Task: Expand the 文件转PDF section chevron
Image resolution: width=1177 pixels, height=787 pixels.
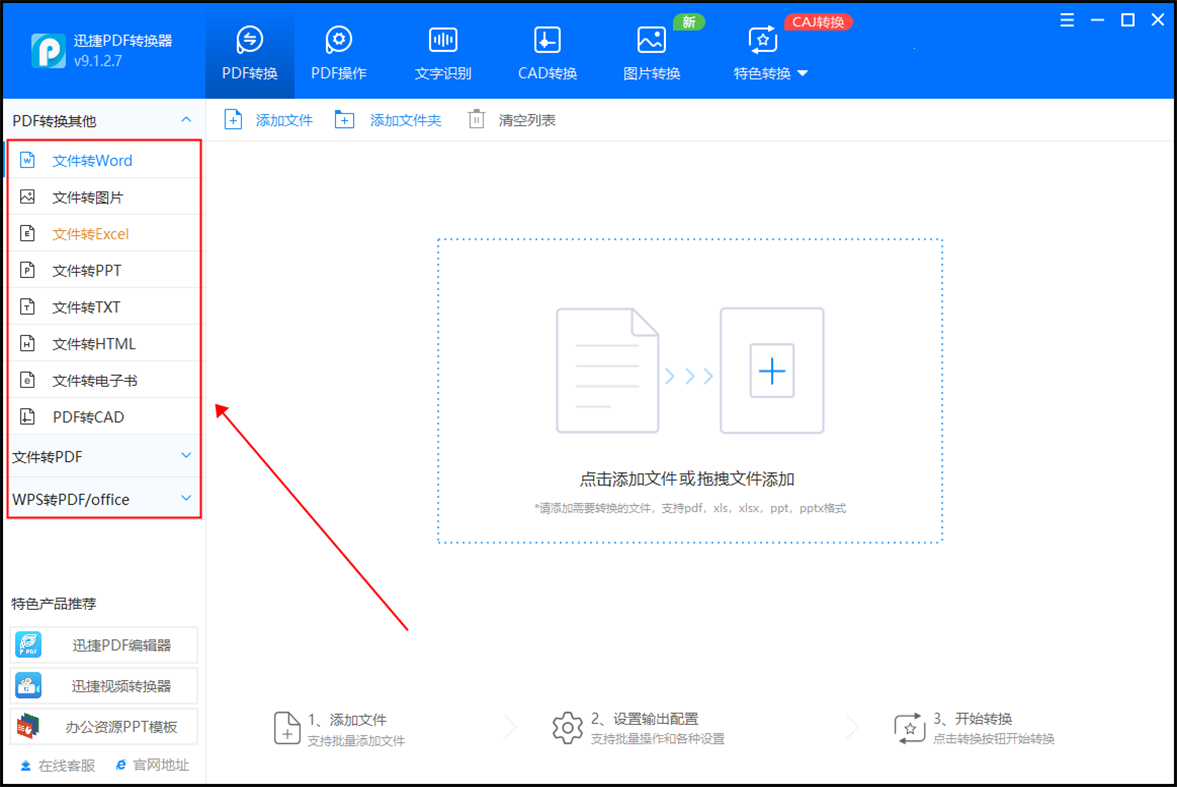Action: (186, 456)
